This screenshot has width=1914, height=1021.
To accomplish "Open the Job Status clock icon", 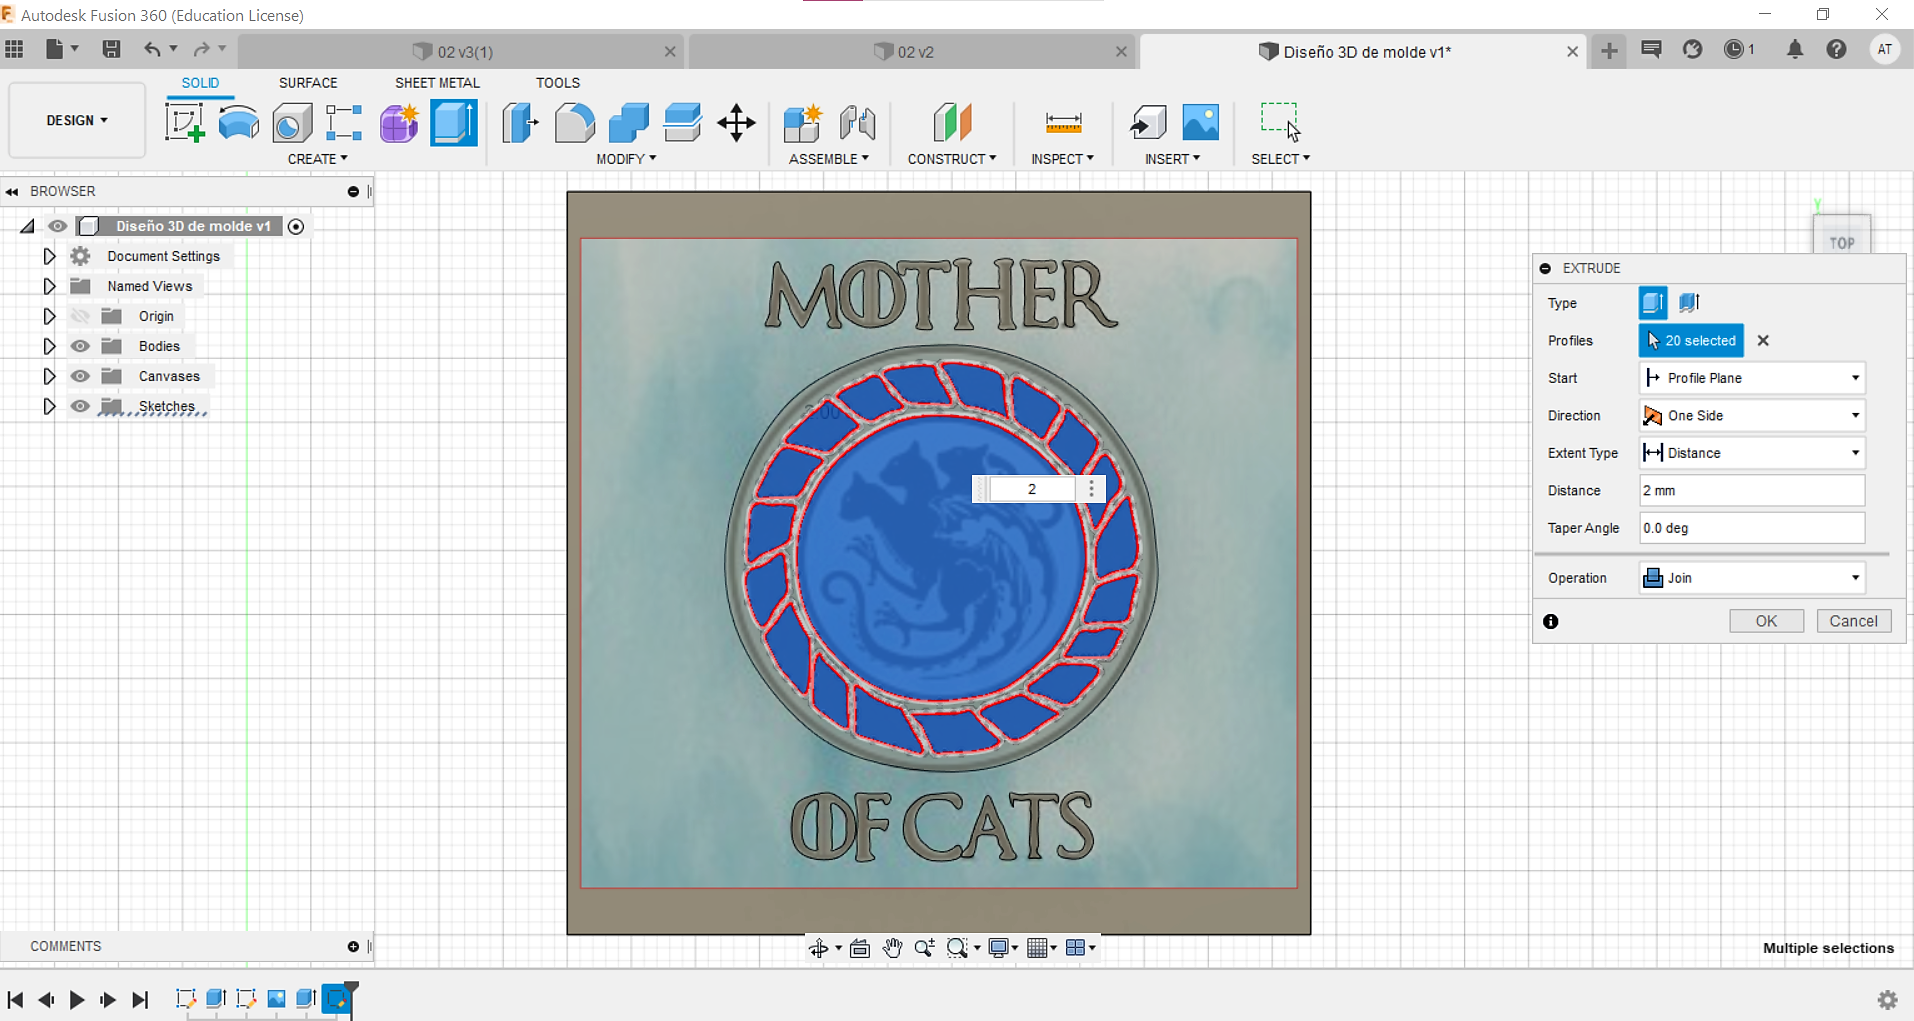I will [1735, 49].
